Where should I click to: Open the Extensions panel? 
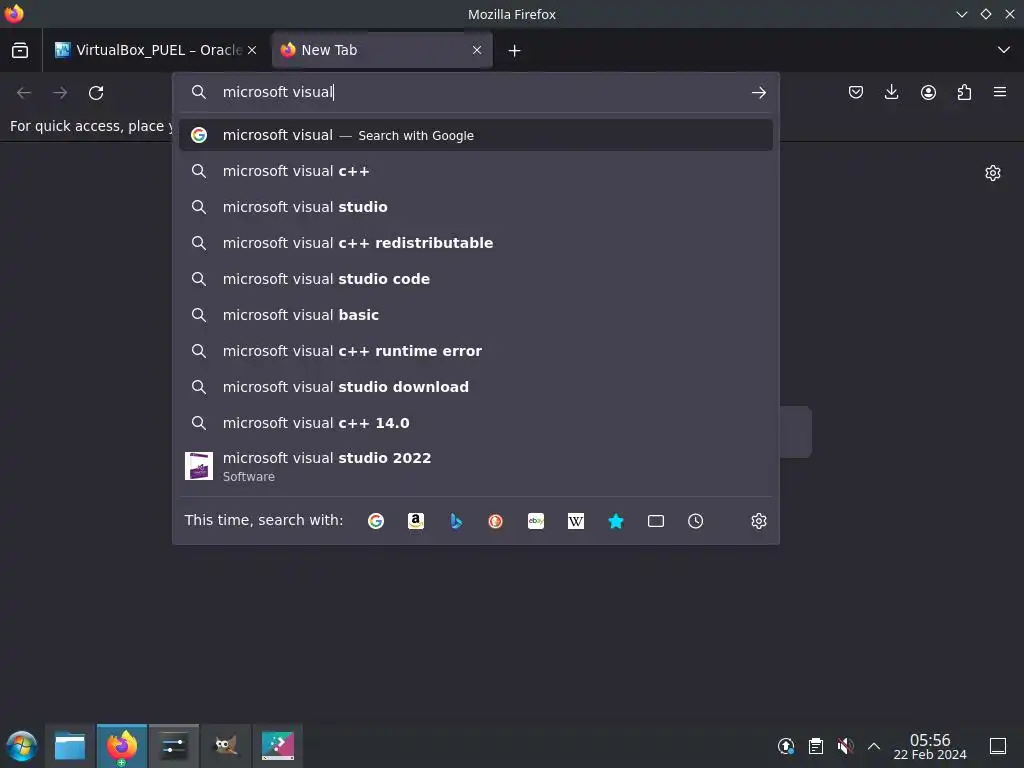pos(964,92)
